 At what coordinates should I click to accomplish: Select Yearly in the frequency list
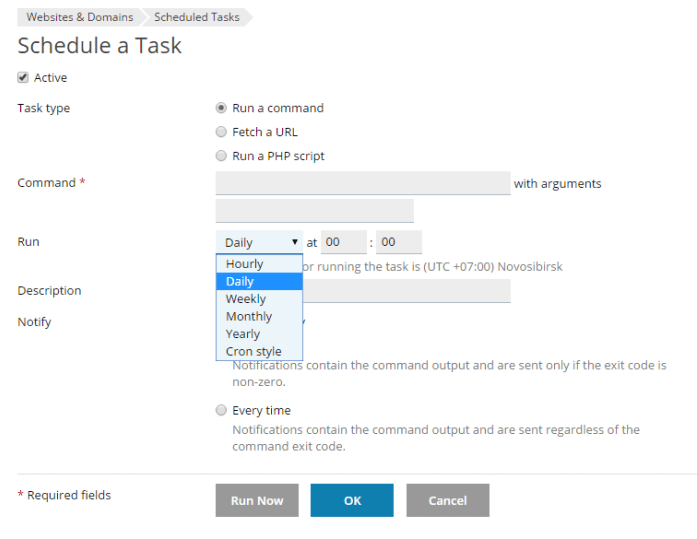pos(243,334)
